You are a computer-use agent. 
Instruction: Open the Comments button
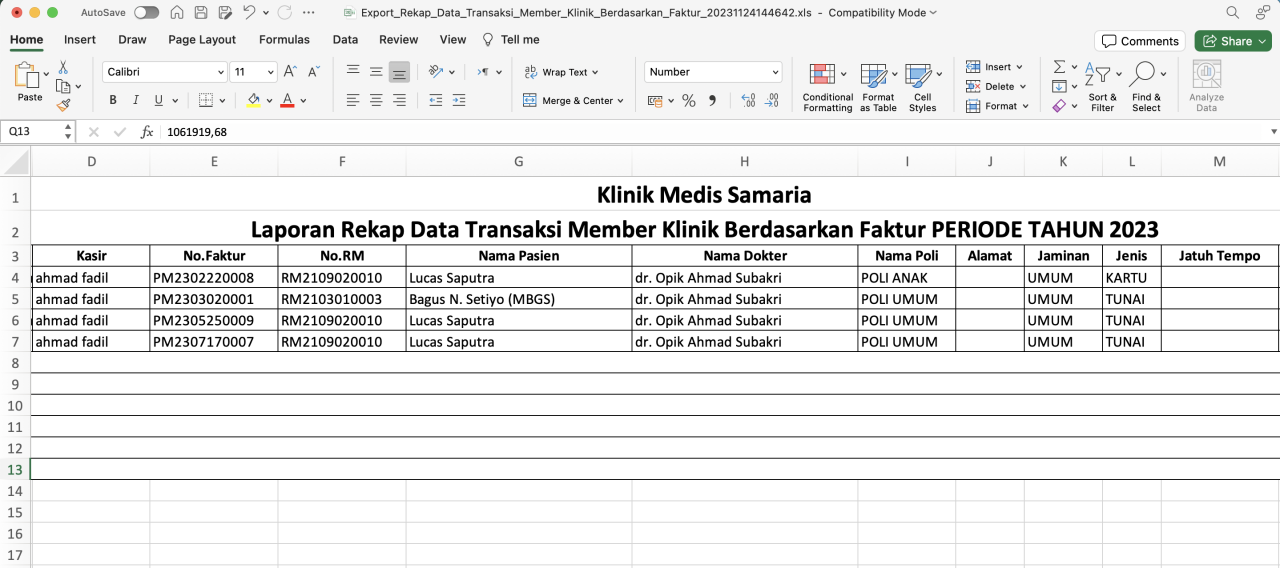pyautogui.click(x=1140, y=41)
